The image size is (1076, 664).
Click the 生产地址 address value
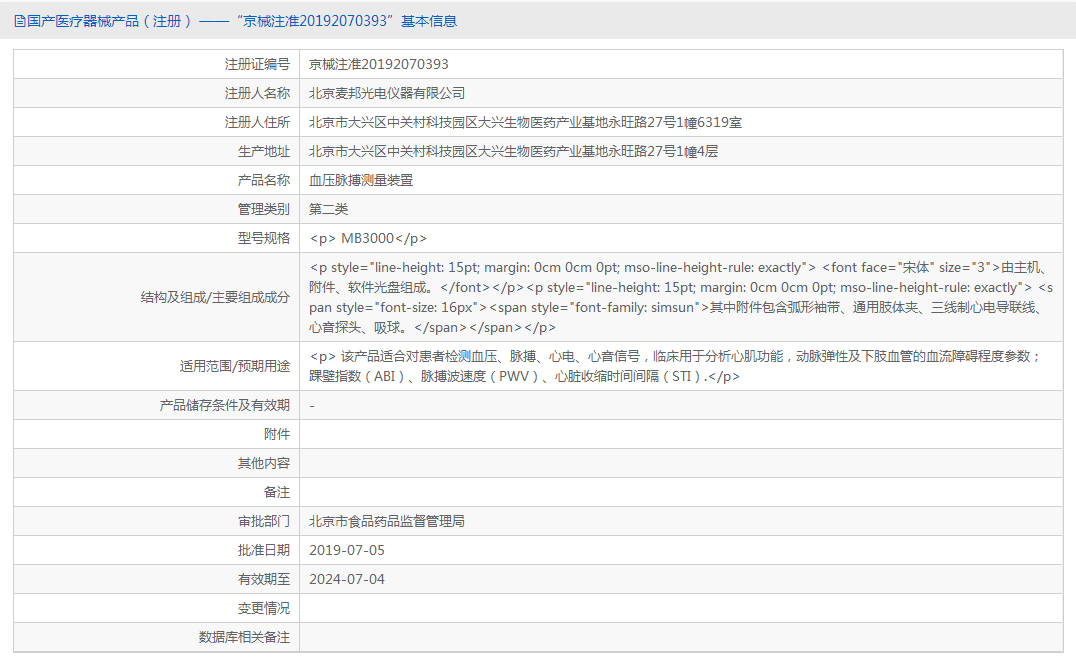click(513, 152)
